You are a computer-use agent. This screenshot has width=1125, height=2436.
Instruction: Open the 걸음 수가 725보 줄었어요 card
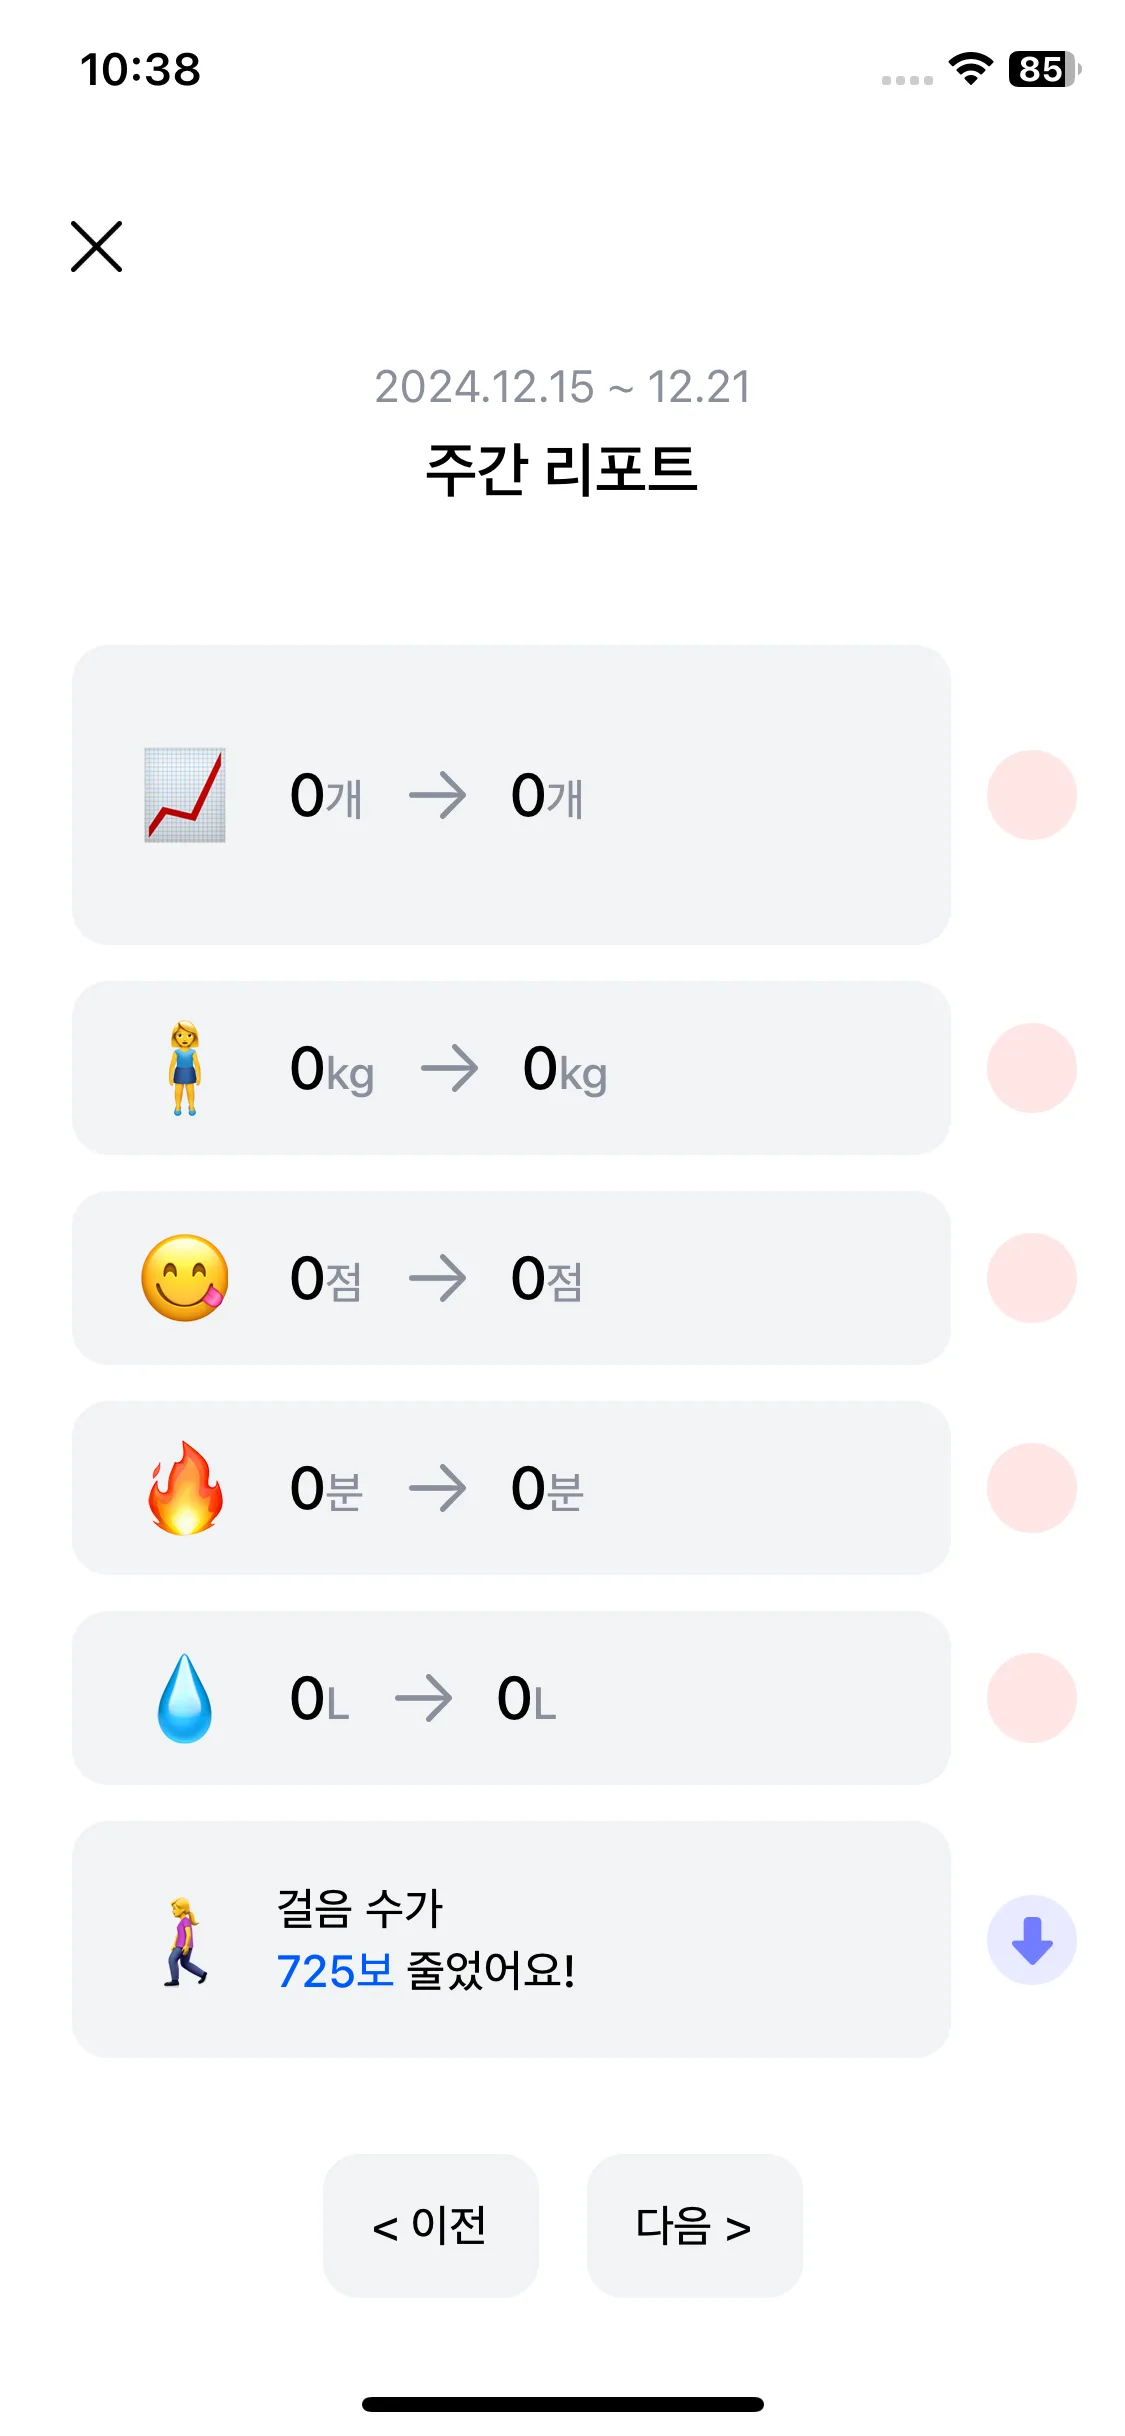(x=511, y=1940)
